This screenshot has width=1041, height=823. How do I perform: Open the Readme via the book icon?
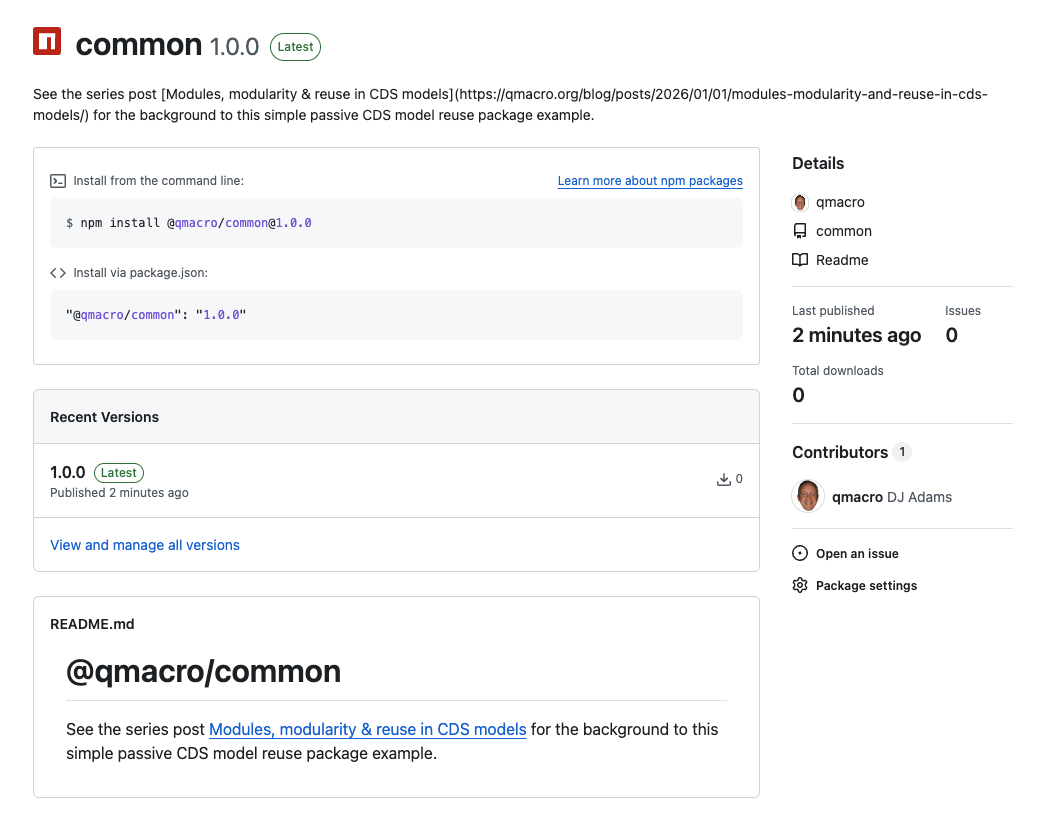pos(799,260)
